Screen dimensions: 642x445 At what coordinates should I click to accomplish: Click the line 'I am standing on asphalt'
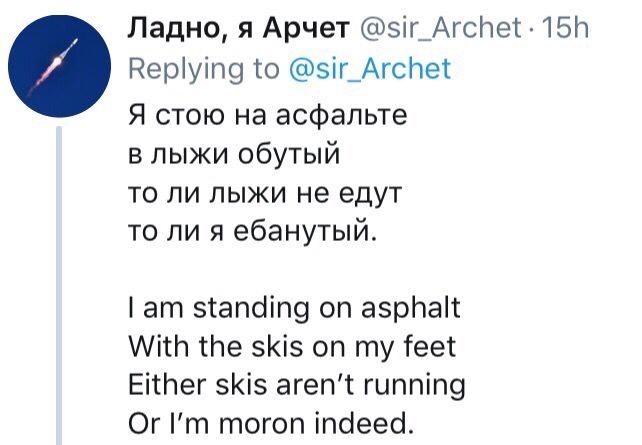pyautogui.click(x=295, y=307)
